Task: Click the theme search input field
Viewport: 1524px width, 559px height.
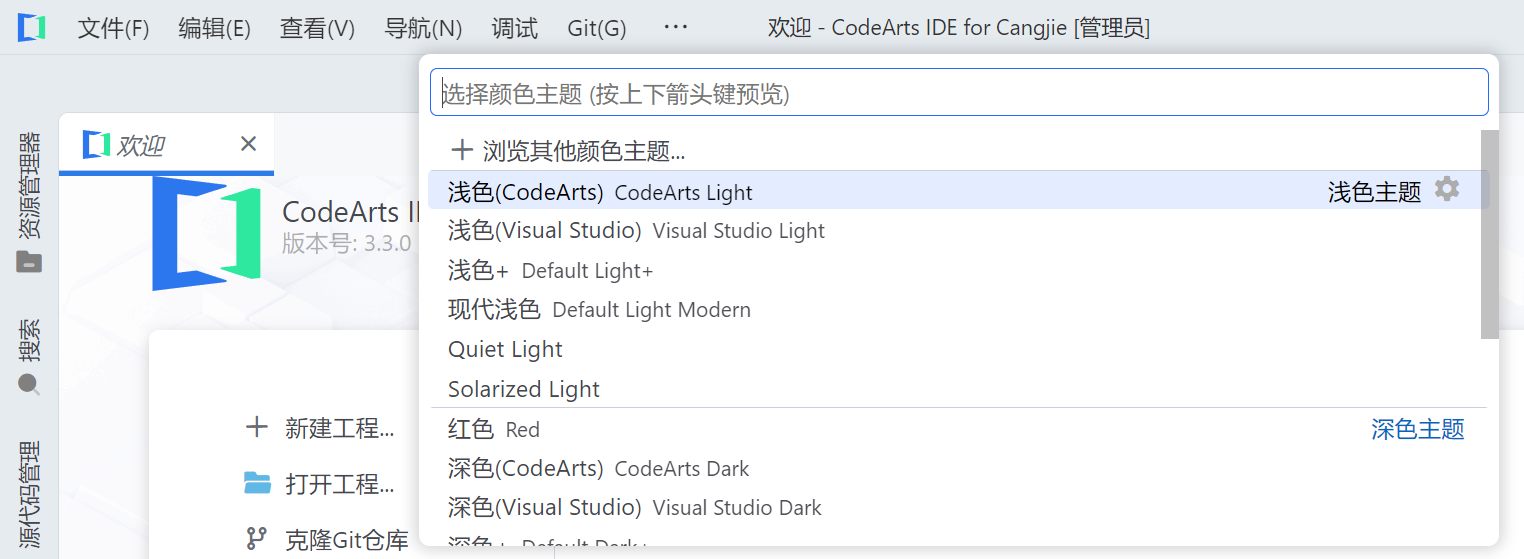Action: pos(959,93)
